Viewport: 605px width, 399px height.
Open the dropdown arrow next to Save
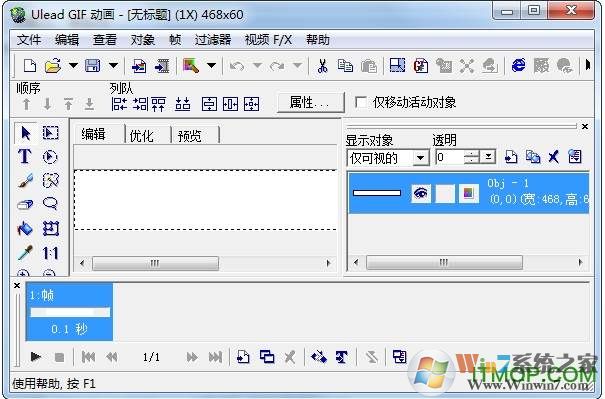[113, 66]
